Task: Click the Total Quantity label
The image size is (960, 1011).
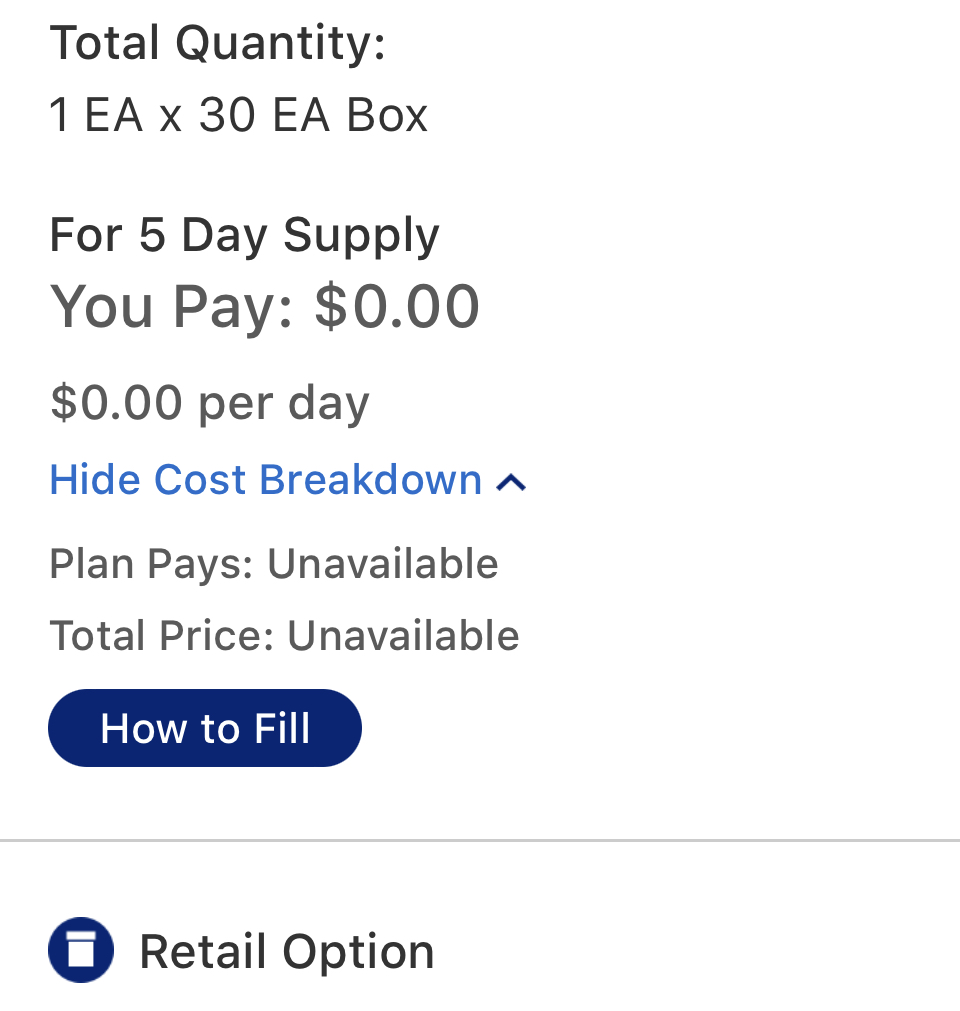Action: coord(217,43)
